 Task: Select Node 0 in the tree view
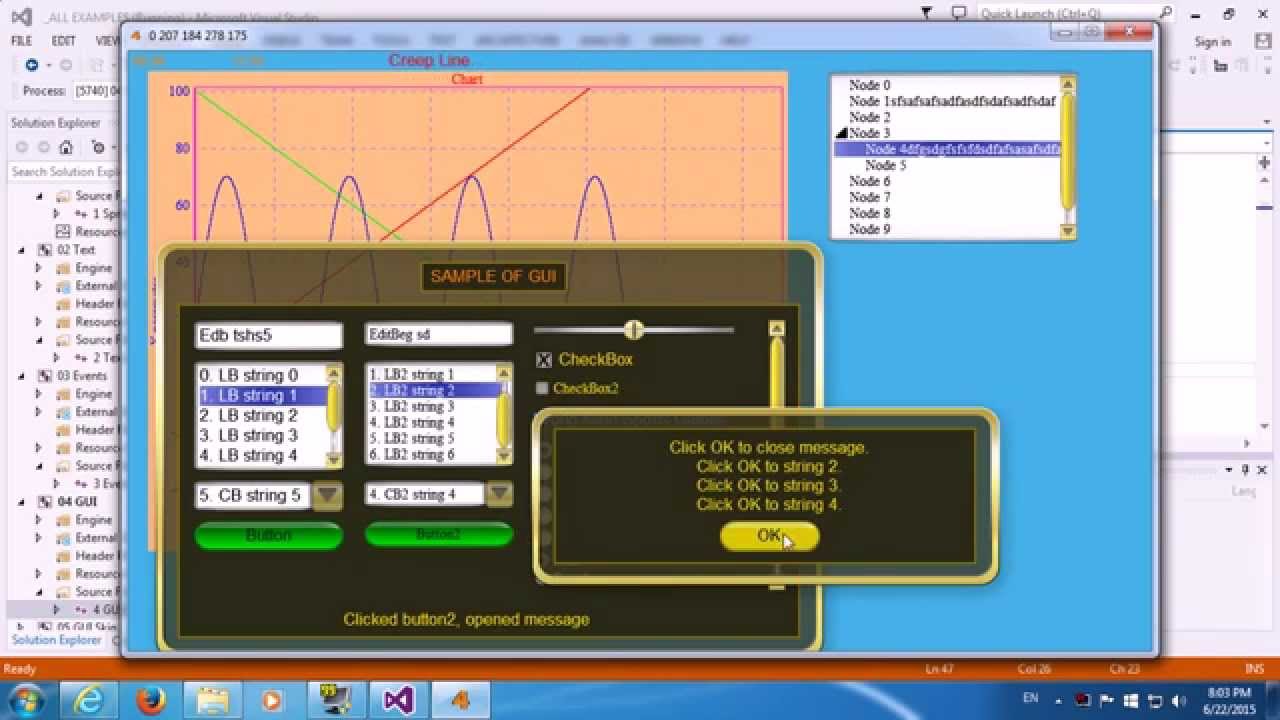(x=869, y=85)
